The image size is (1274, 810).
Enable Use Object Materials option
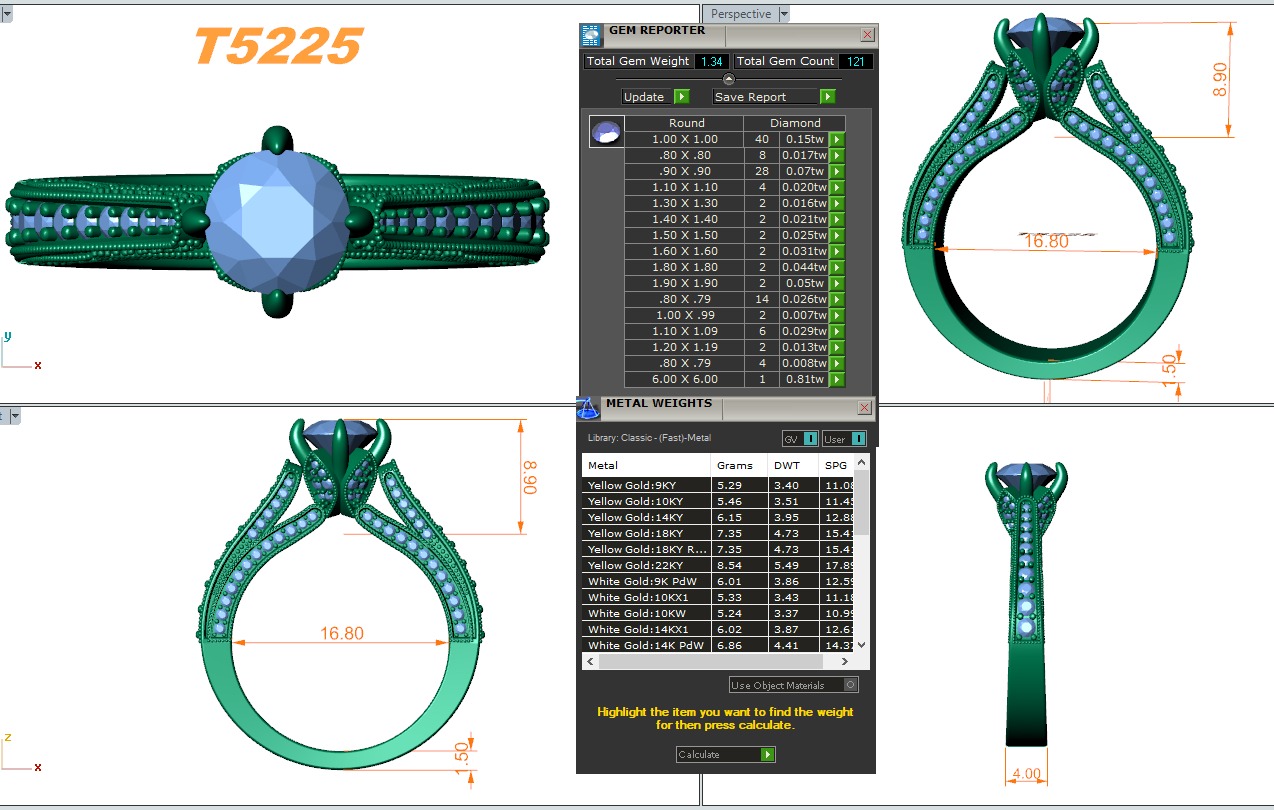click(850, 685)
